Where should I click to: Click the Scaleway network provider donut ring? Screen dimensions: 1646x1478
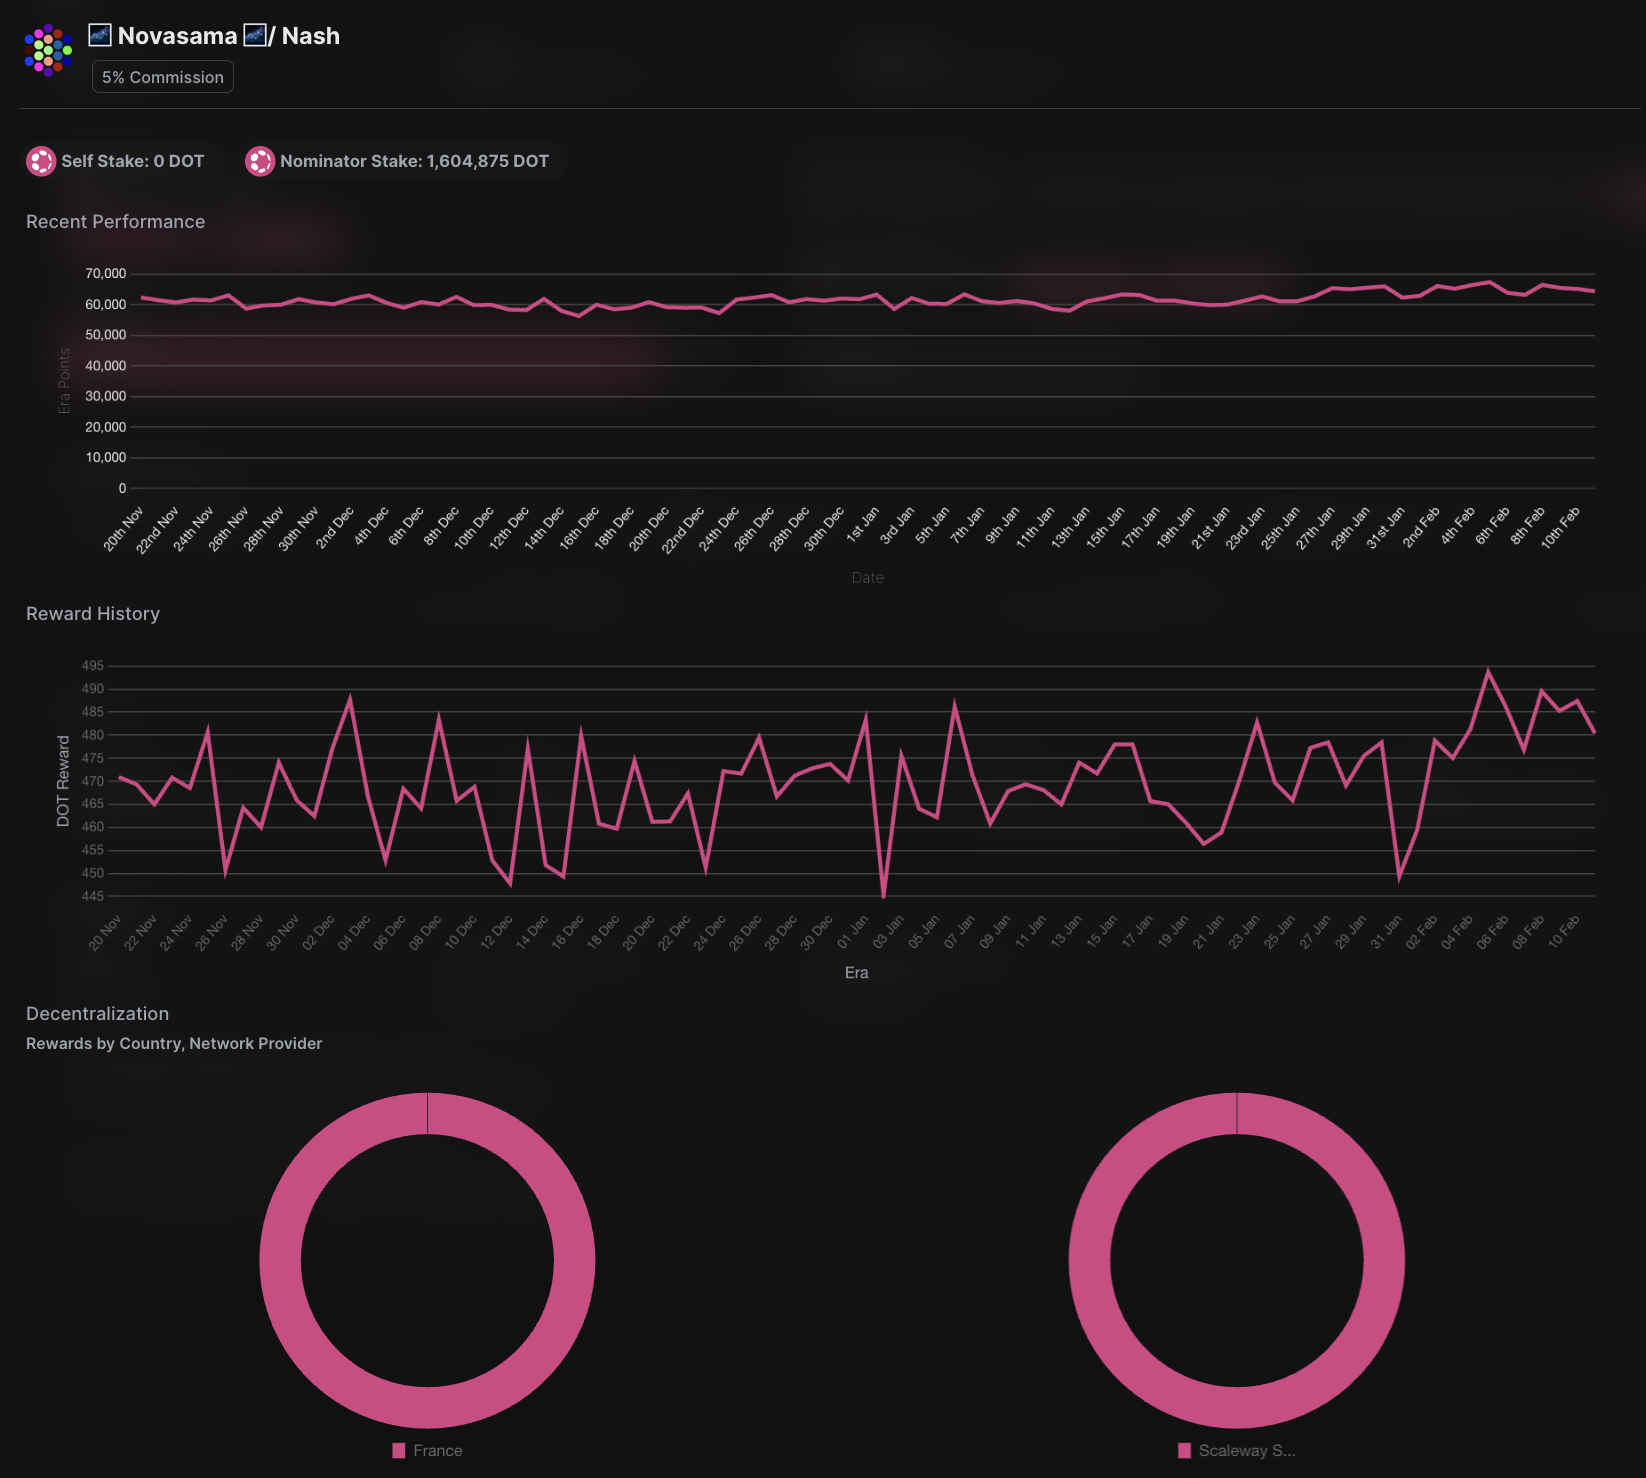(x=1090, y=1260)
